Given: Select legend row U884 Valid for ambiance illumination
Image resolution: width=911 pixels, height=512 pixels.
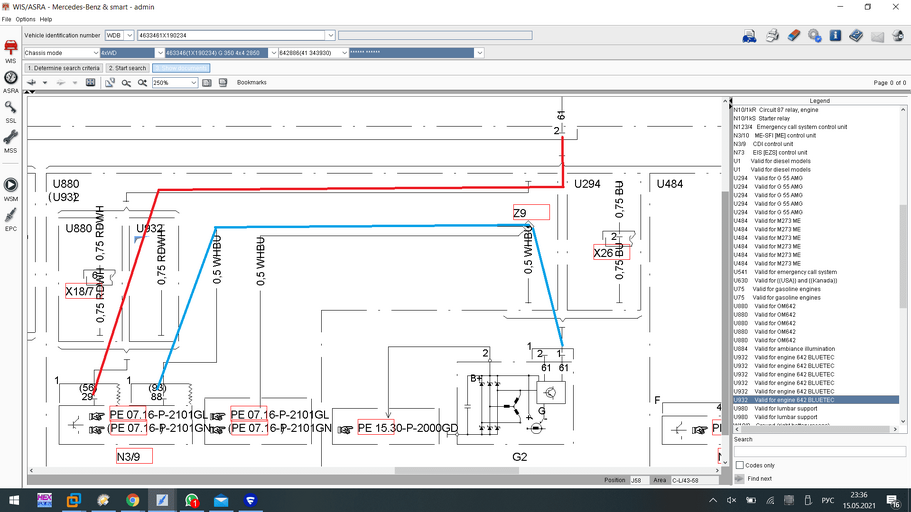Looking at the screenshot, I should [x=784, y=349].
